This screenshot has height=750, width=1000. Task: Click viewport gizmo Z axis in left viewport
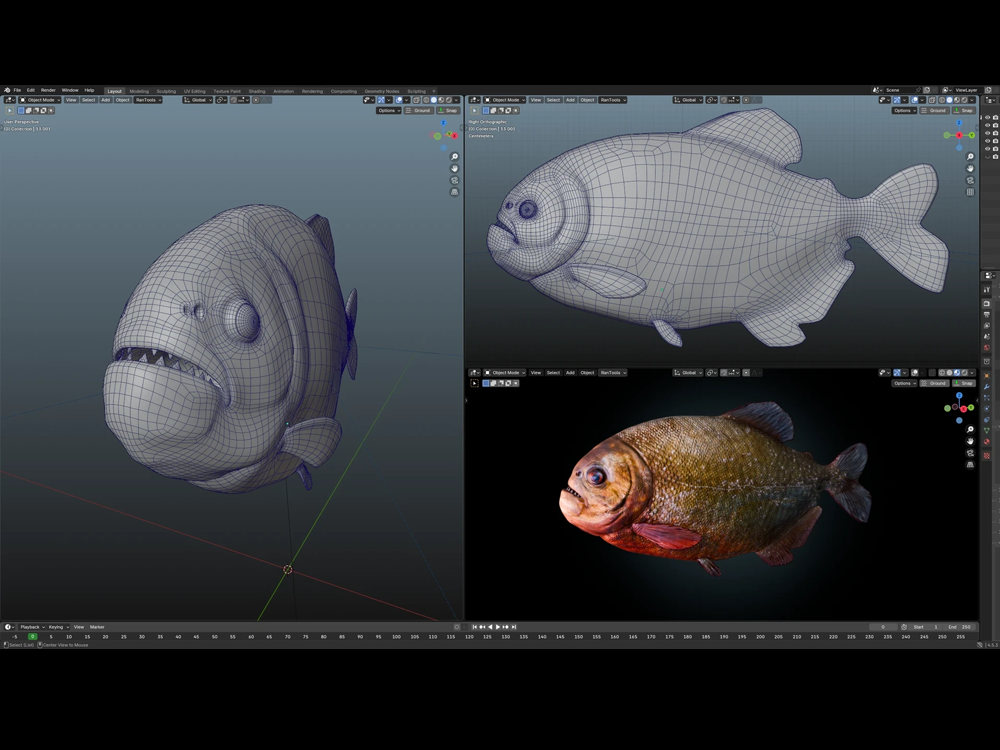pyautogui.click(x=444, y=122)
